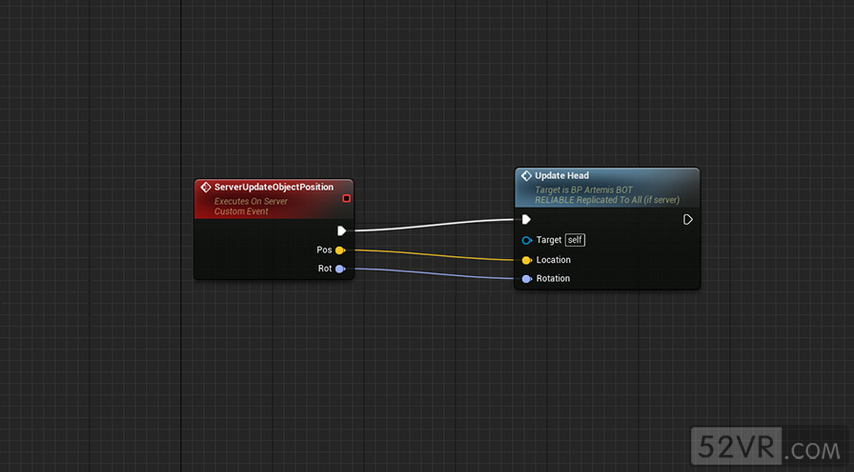Click the exec output pin on Update Head
Screen dimensions: 854x472
click(x=688, y=220)
